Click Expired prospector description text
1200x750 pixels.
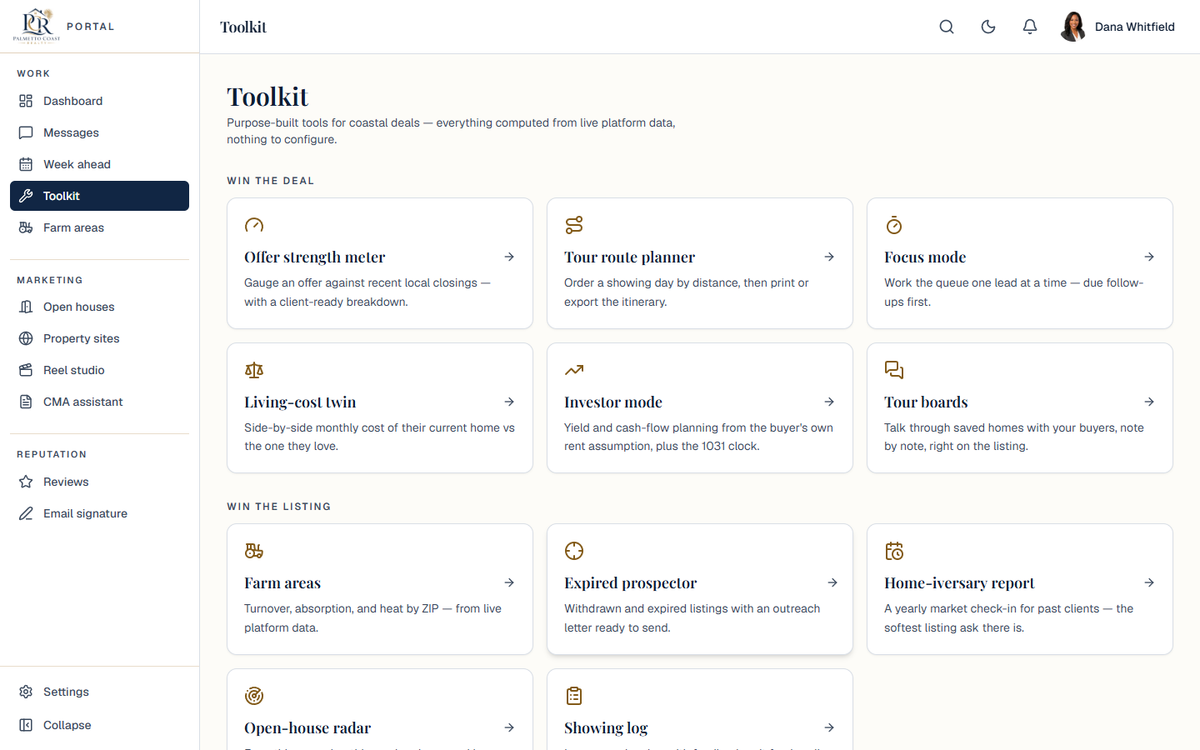pos(692,618)
